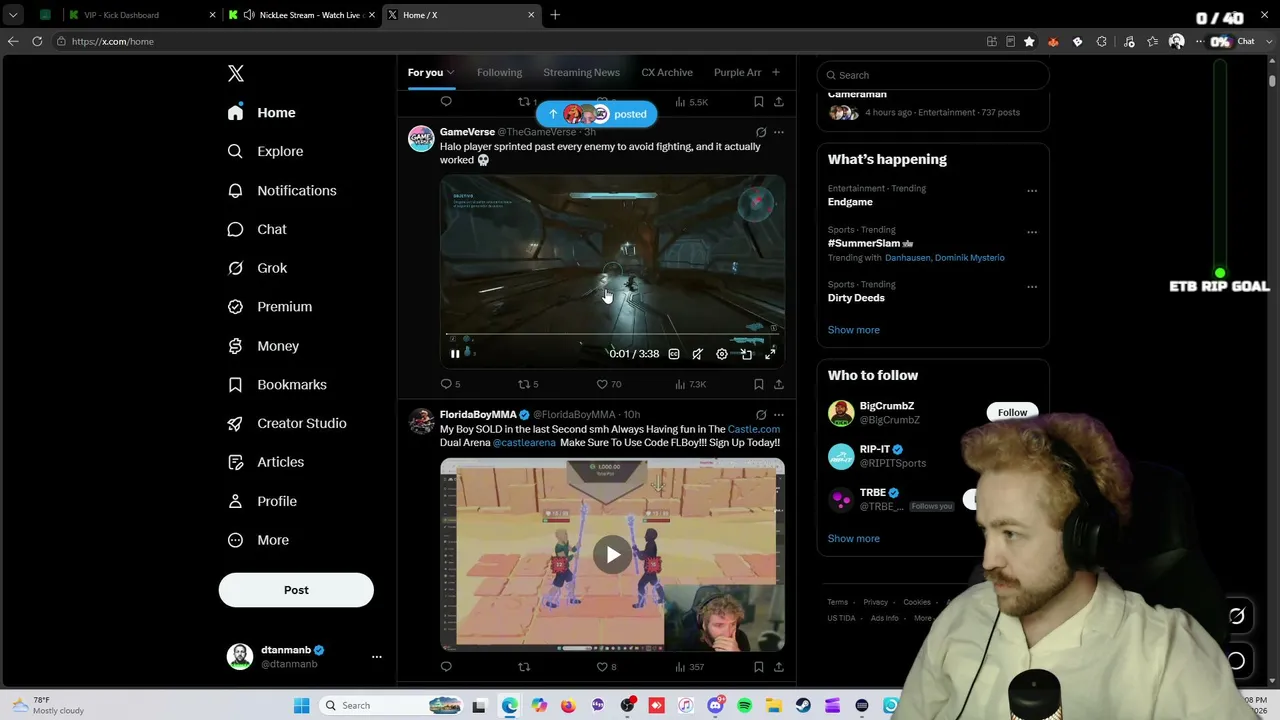Open Grok actions on FloridaBoyMMA post

[761, 414]
